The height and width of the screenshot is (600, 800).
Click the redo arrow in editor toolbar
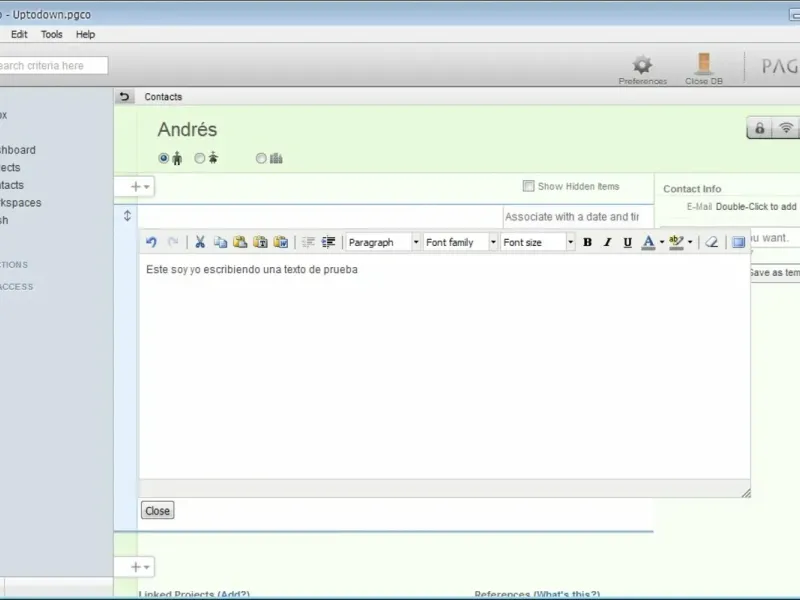point(173,242)
